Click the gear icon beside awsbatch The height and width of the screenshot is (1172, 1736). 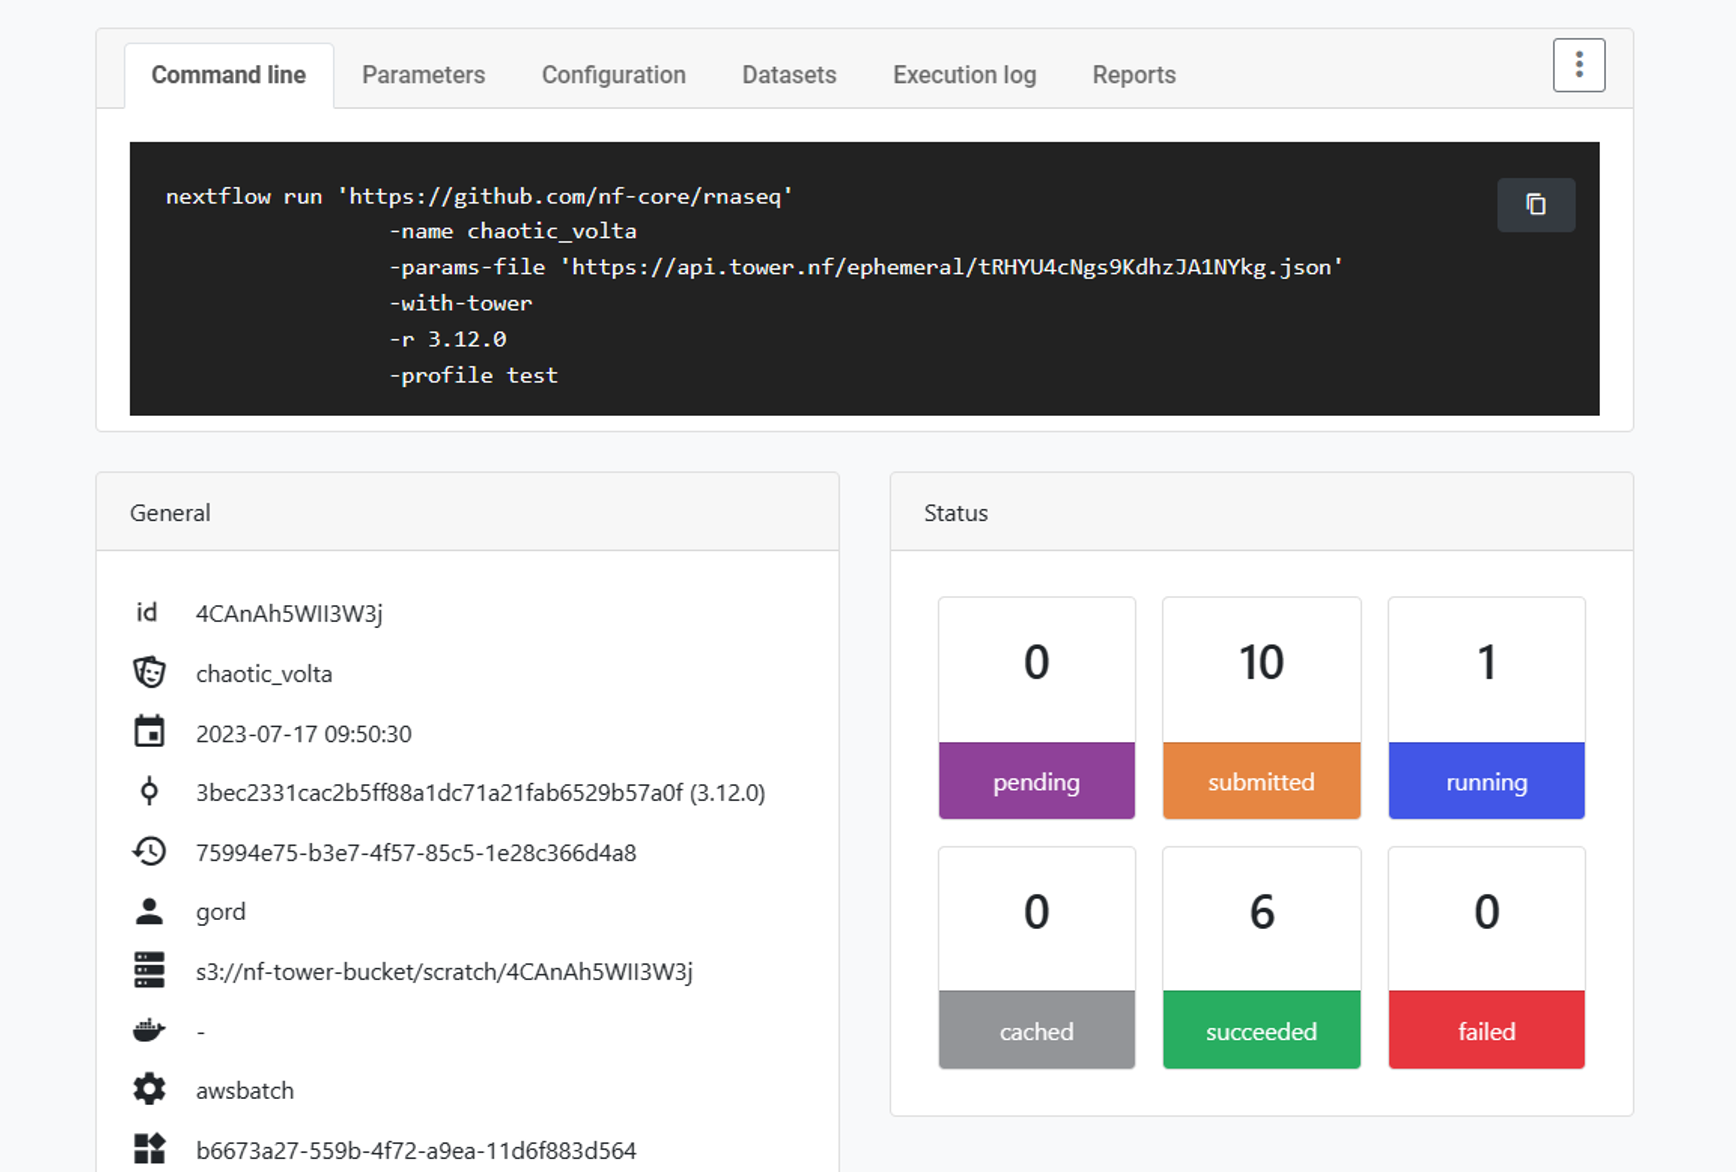coord(149,1089)
